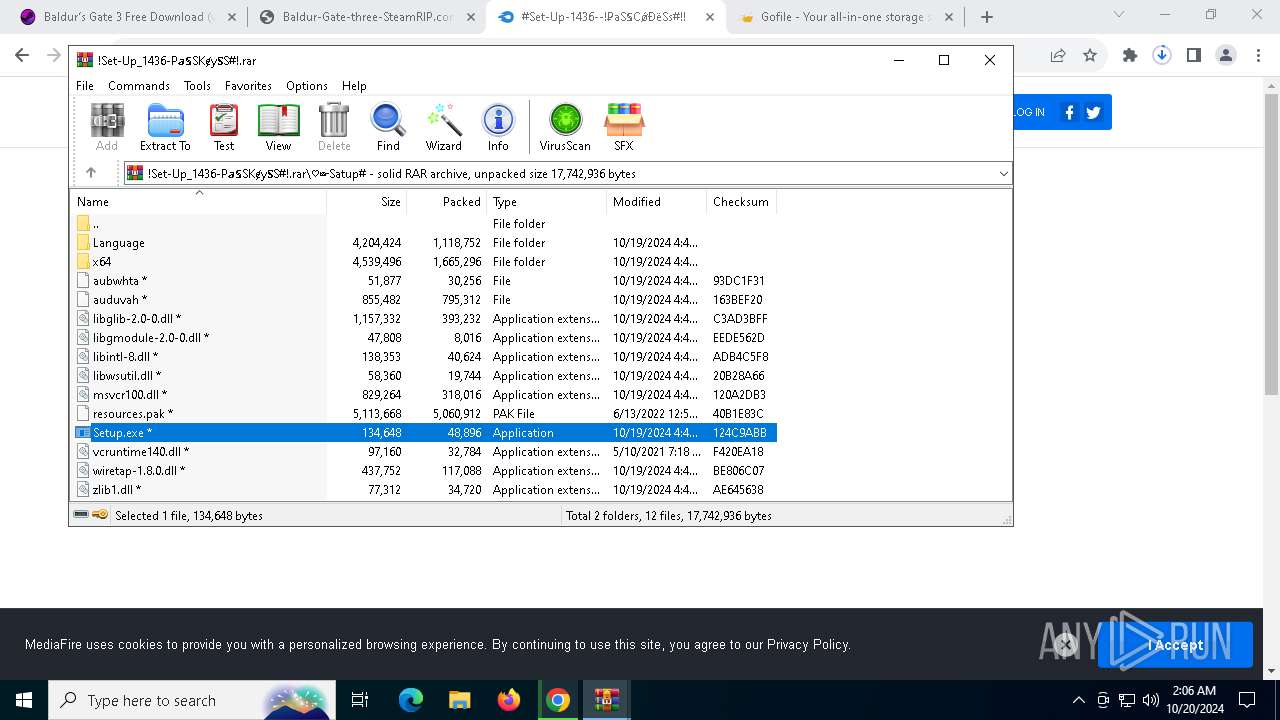Click Chrome side panel icon

click(1194, 56)
